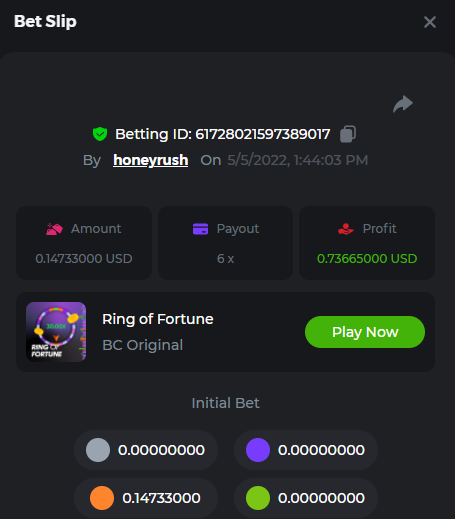Select the purple color bet circle
455x519 pixels.
click(x=258, y=450)
